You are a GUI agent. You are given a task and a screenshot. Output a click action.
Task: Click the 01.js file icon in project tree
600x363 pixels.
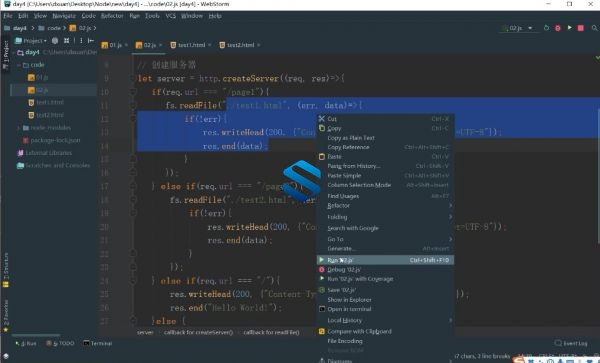pyautogui.click(x=31, y=77)
